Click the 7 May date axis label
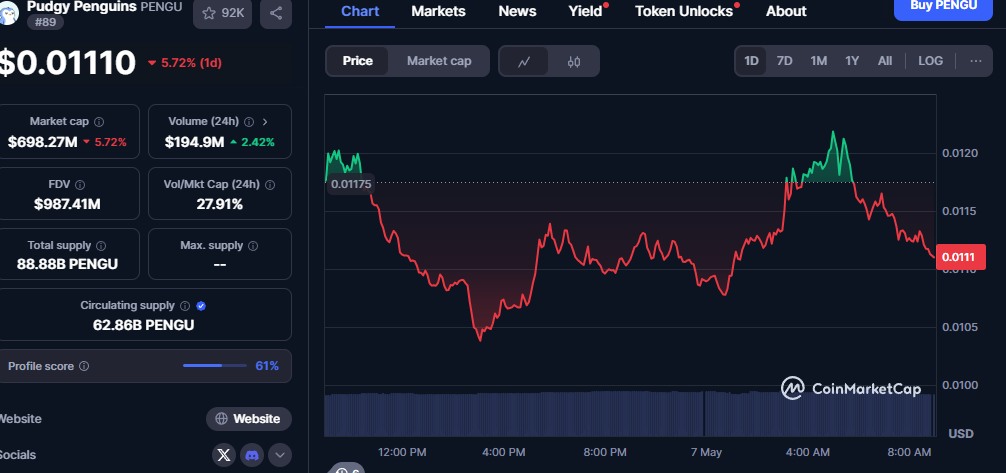The width and height of the screenshot is (1006, 473). pos(706,452)
